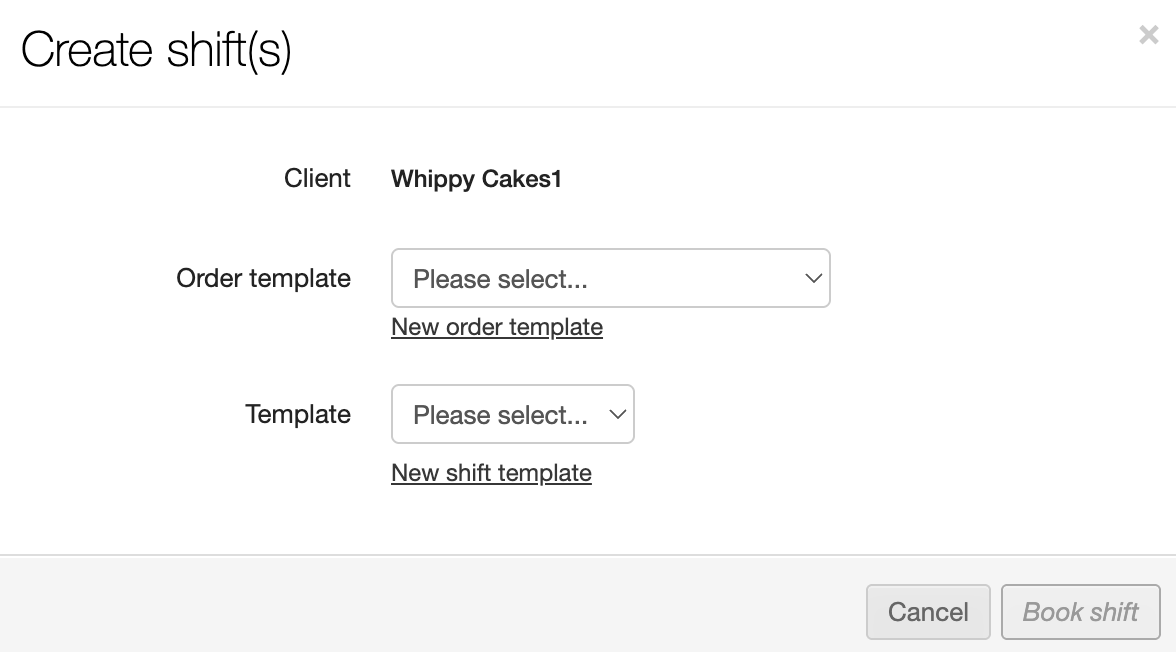
Task: Click the Client field label
Action: pos(317,178)
